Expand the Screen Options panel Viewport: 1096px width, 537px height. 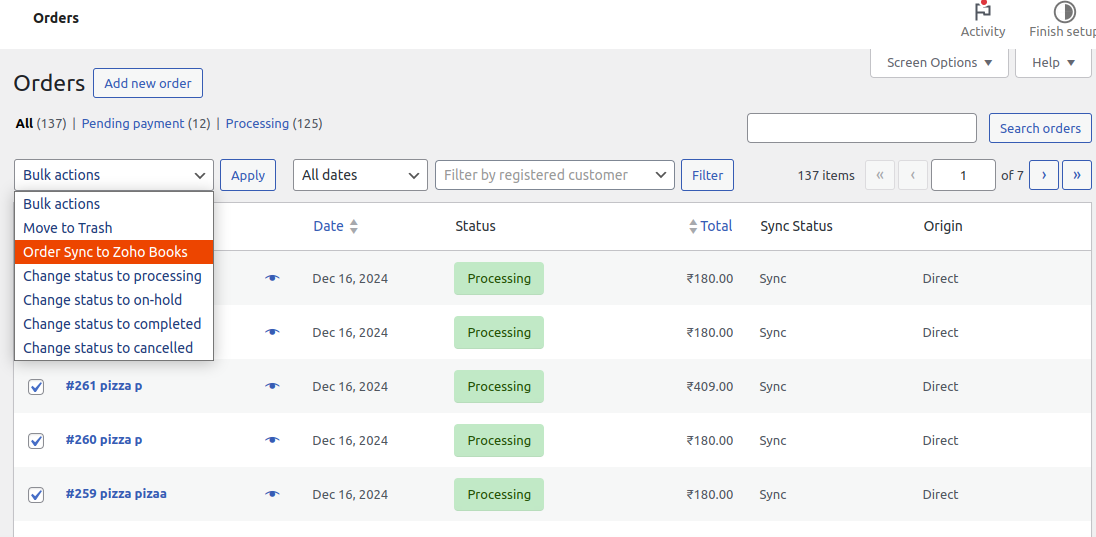pos(939,63)
